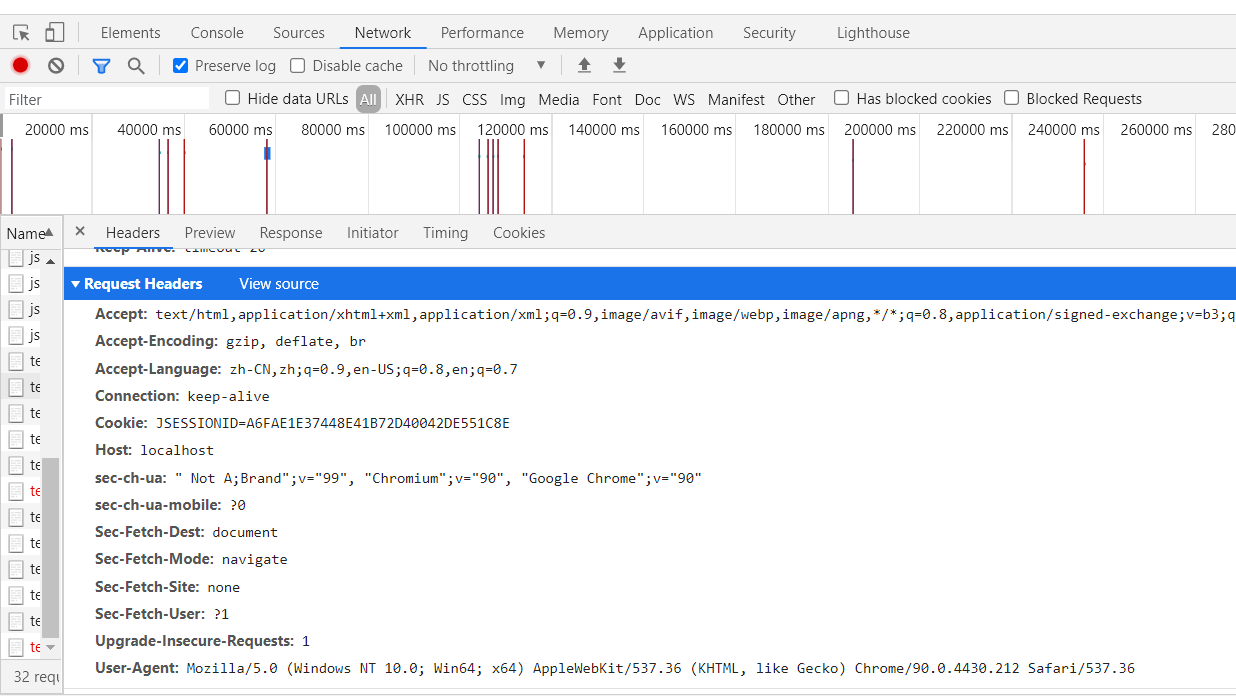Open the Timing details tab
The height and width of the screenshot is (696, 1236).
click(445, 233)
